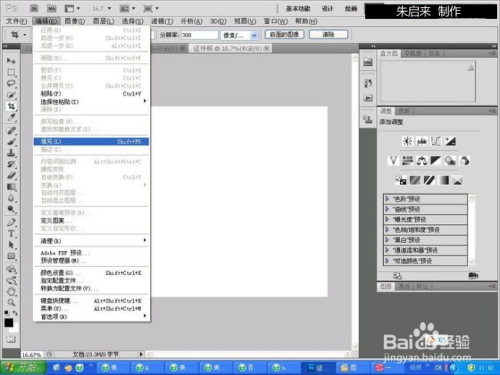This screenshot has width=500, height=375.
Task: Click the histogram cached data warning icon
Action: tap(471, 68)
